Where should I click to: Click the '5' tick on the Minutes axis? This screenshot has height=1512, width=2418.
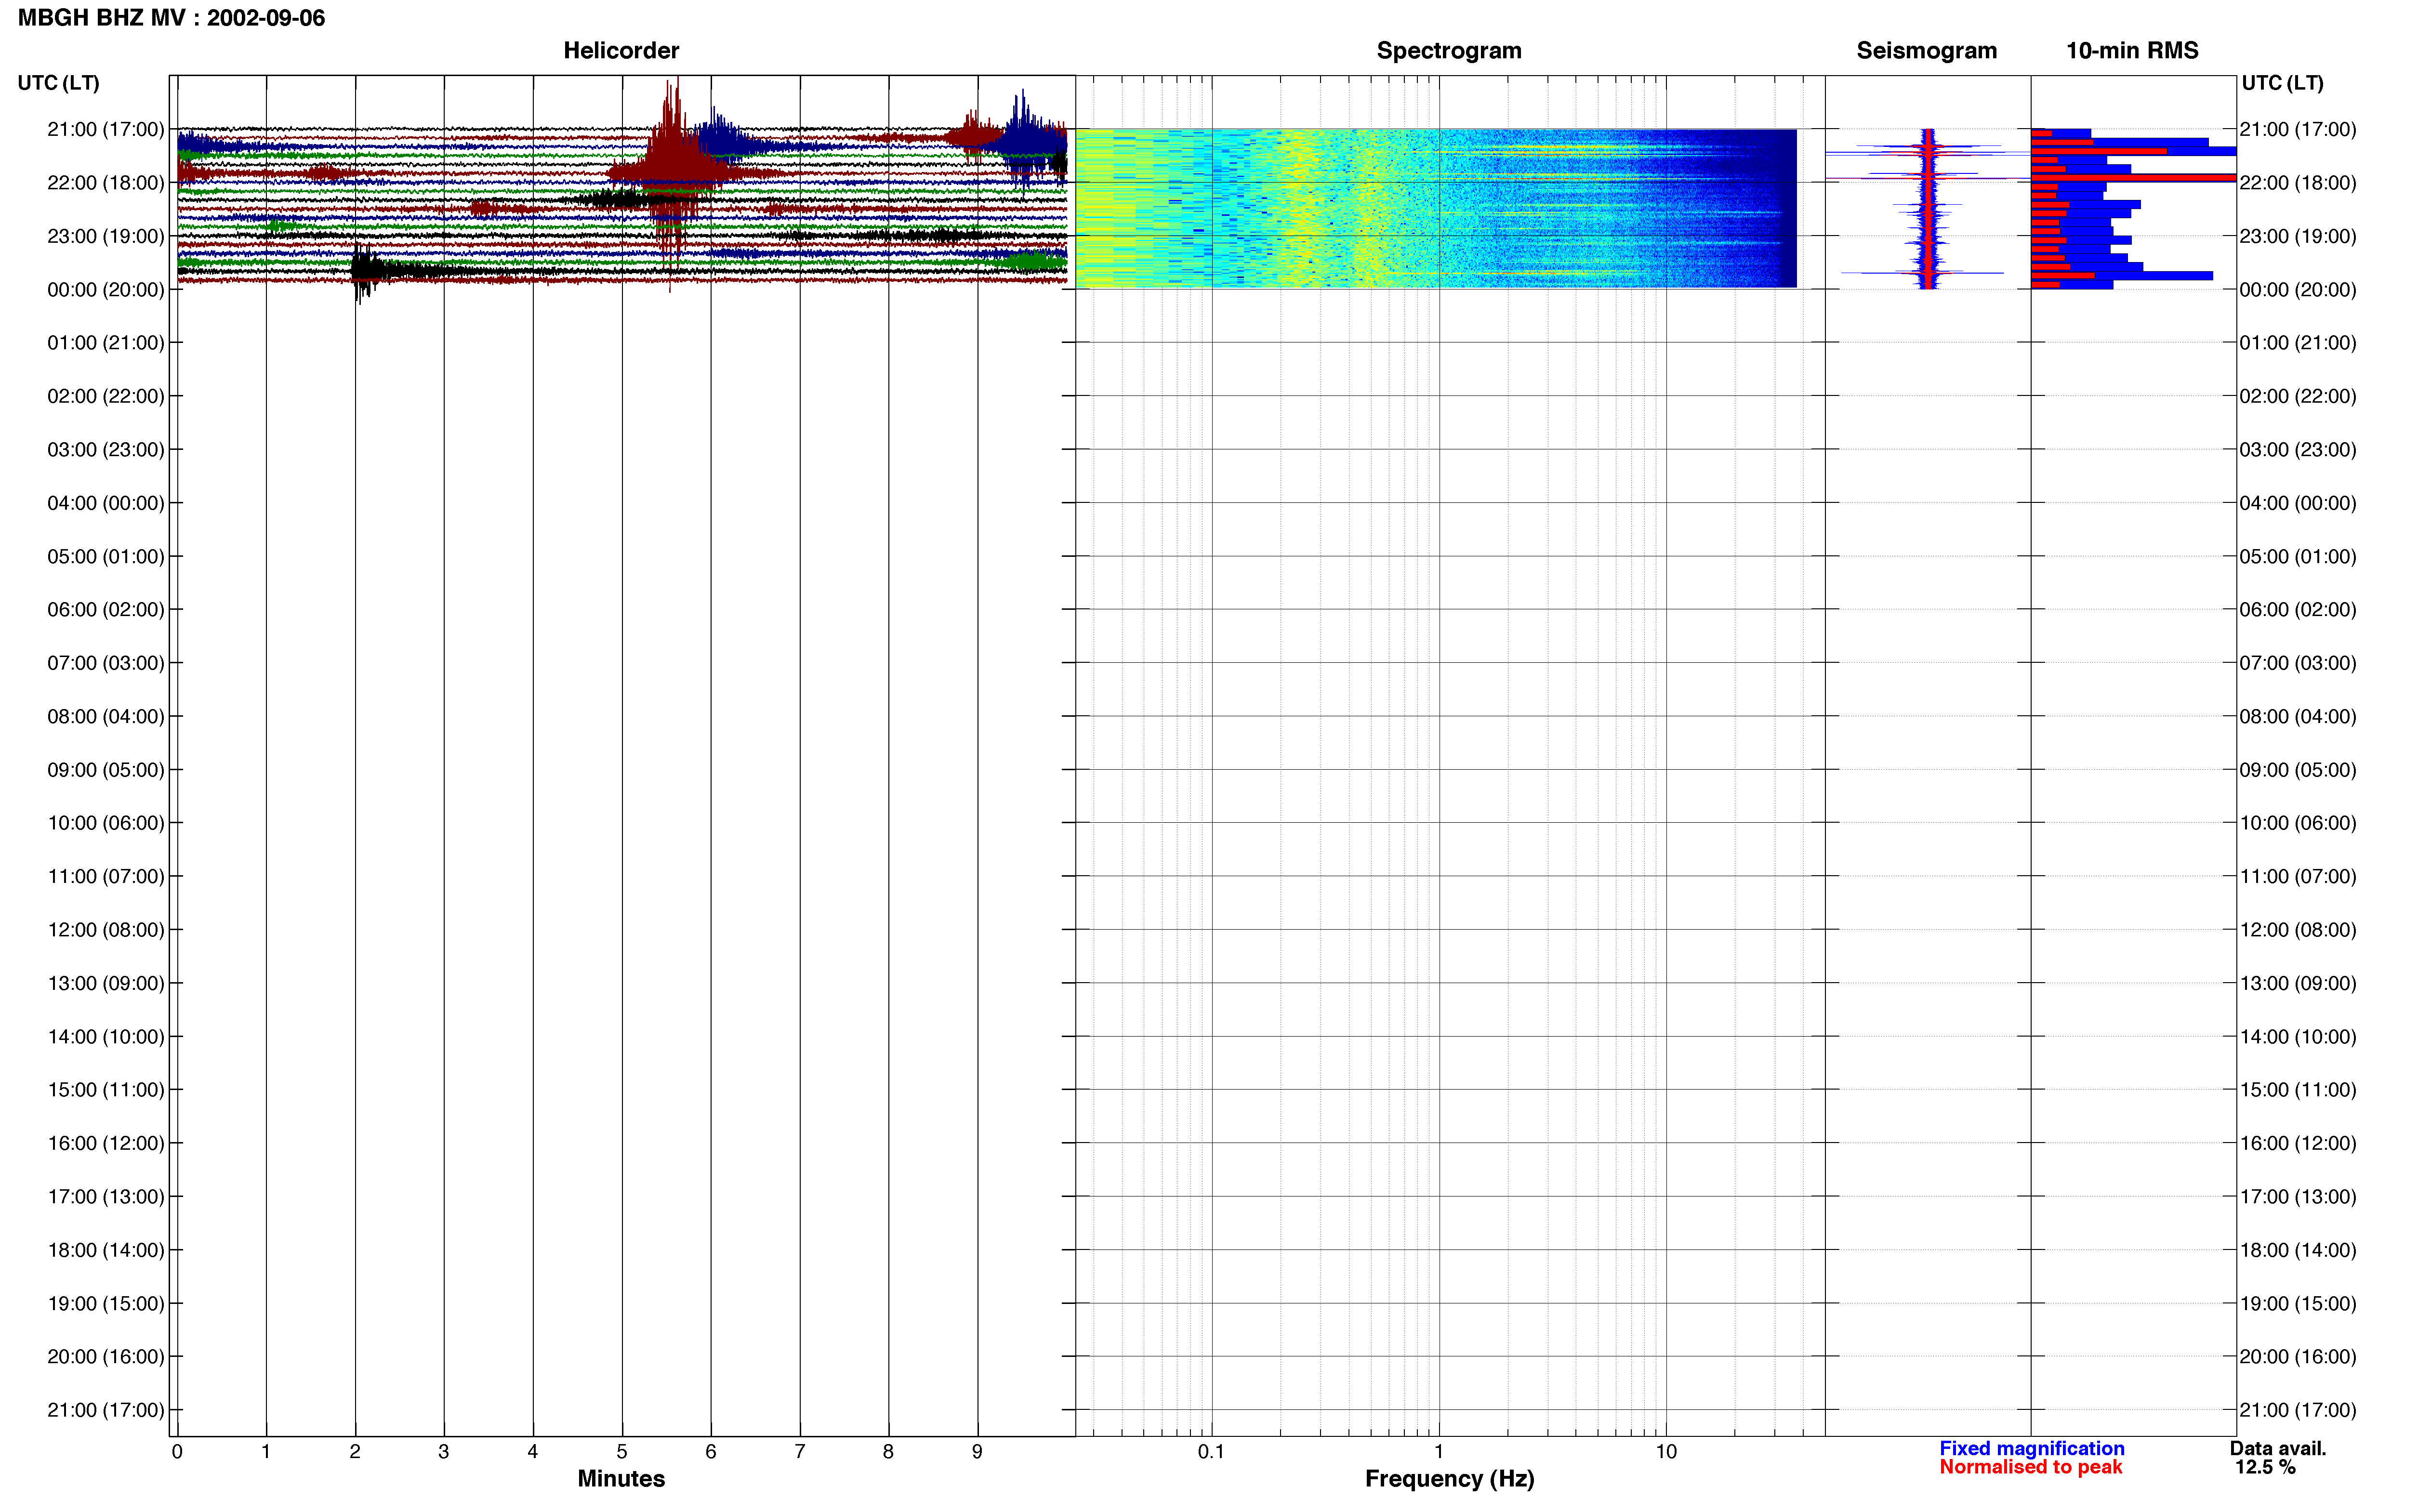622,1452
